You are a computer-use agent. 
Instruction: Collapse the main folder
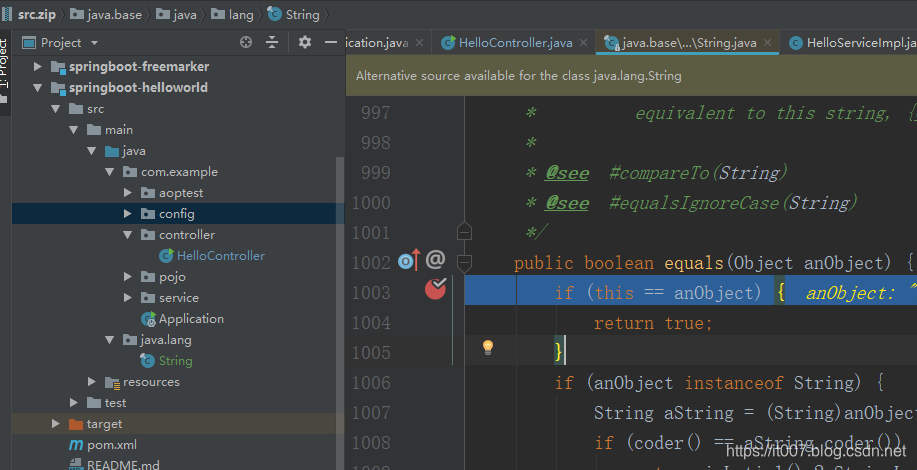[x=74, y=130]
